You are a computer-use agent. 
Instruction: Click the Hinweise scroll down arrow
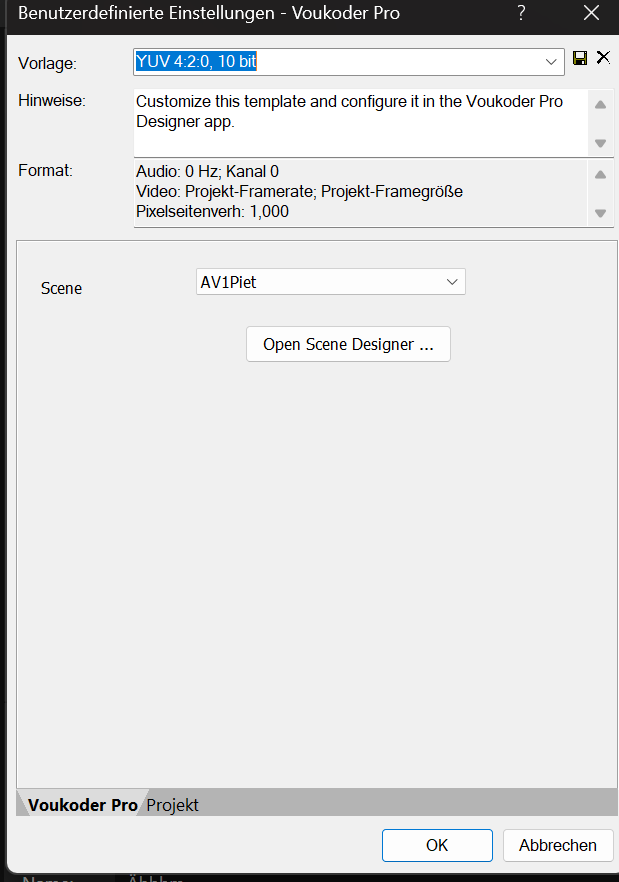click(600, 143)
